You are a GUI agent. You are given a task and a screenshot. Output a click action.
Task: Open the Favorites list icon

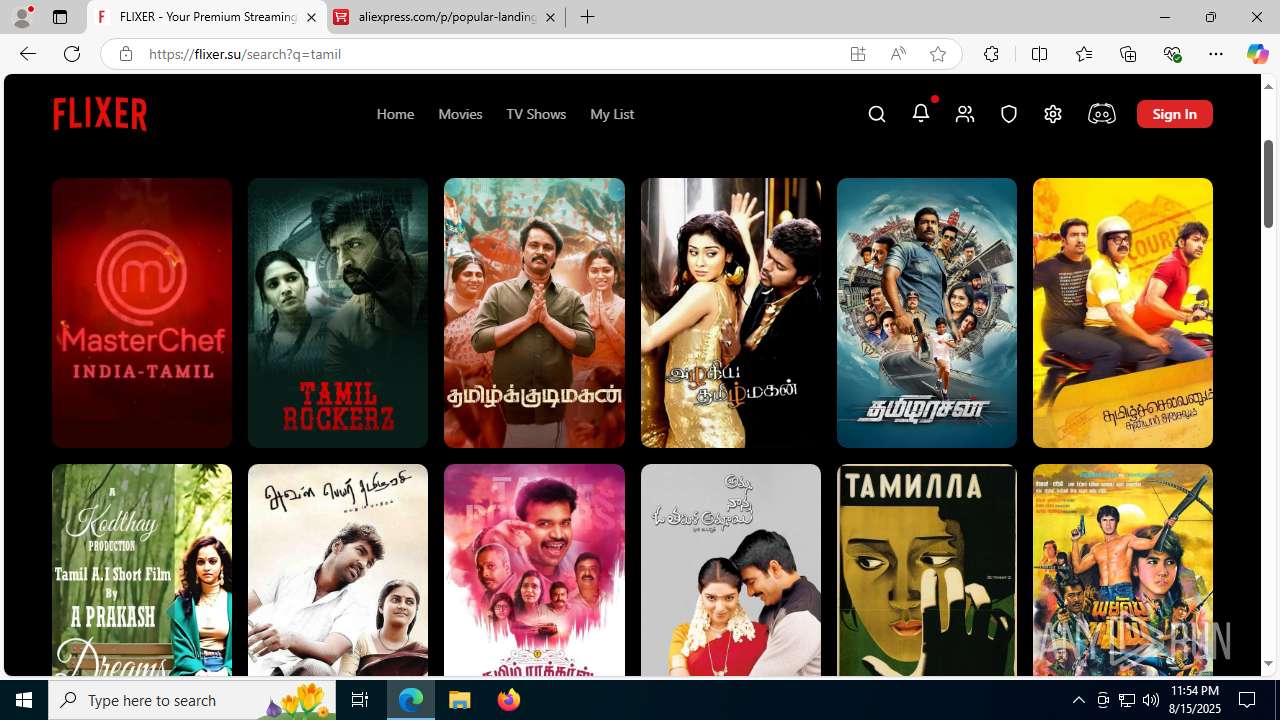point(1084,54)
